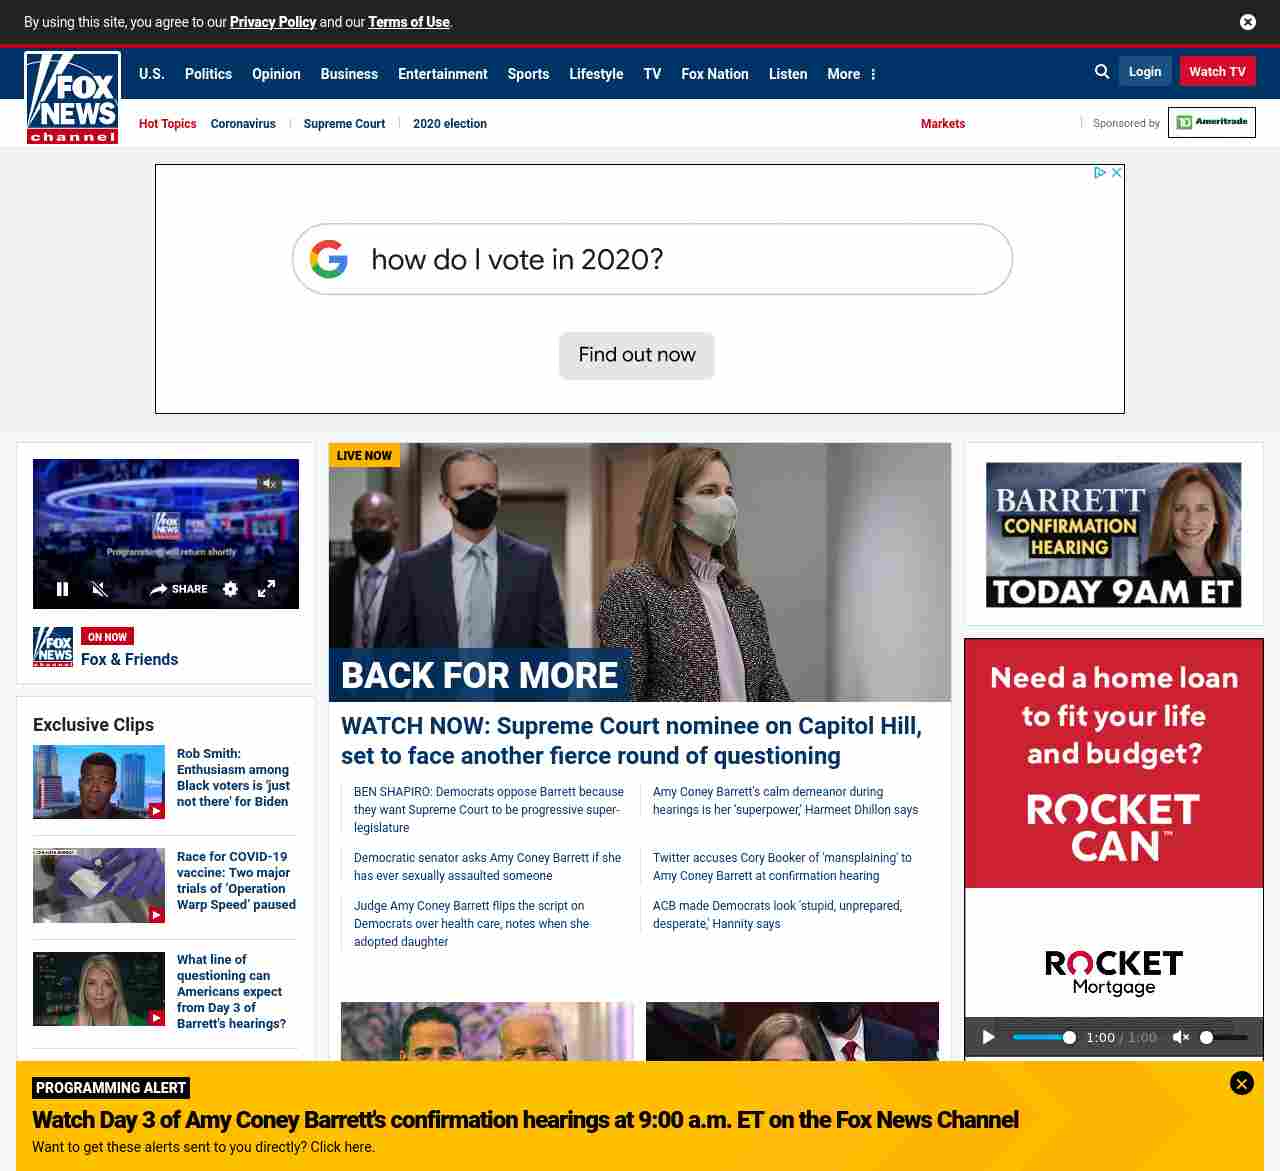The image size is (1280, 1171).
Task: Open live video settings gear
Action: pos(230,589)
